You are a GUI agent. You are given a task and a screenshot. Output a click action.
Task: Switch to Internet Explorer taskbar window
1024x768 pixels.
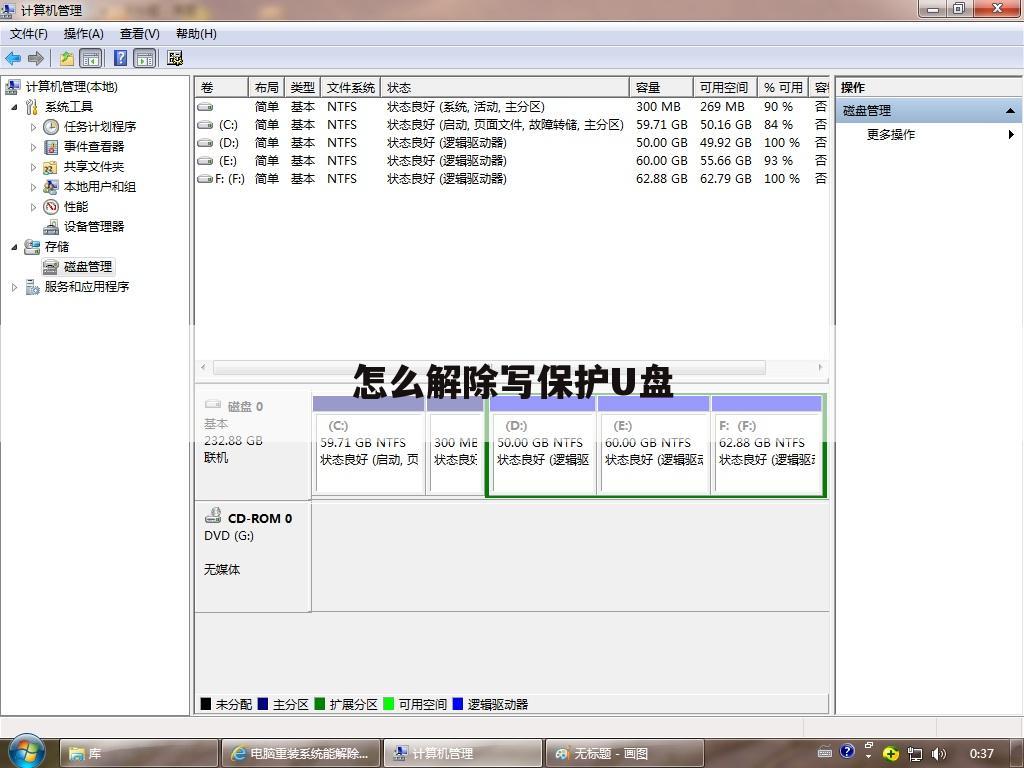[x=300, y=754]
